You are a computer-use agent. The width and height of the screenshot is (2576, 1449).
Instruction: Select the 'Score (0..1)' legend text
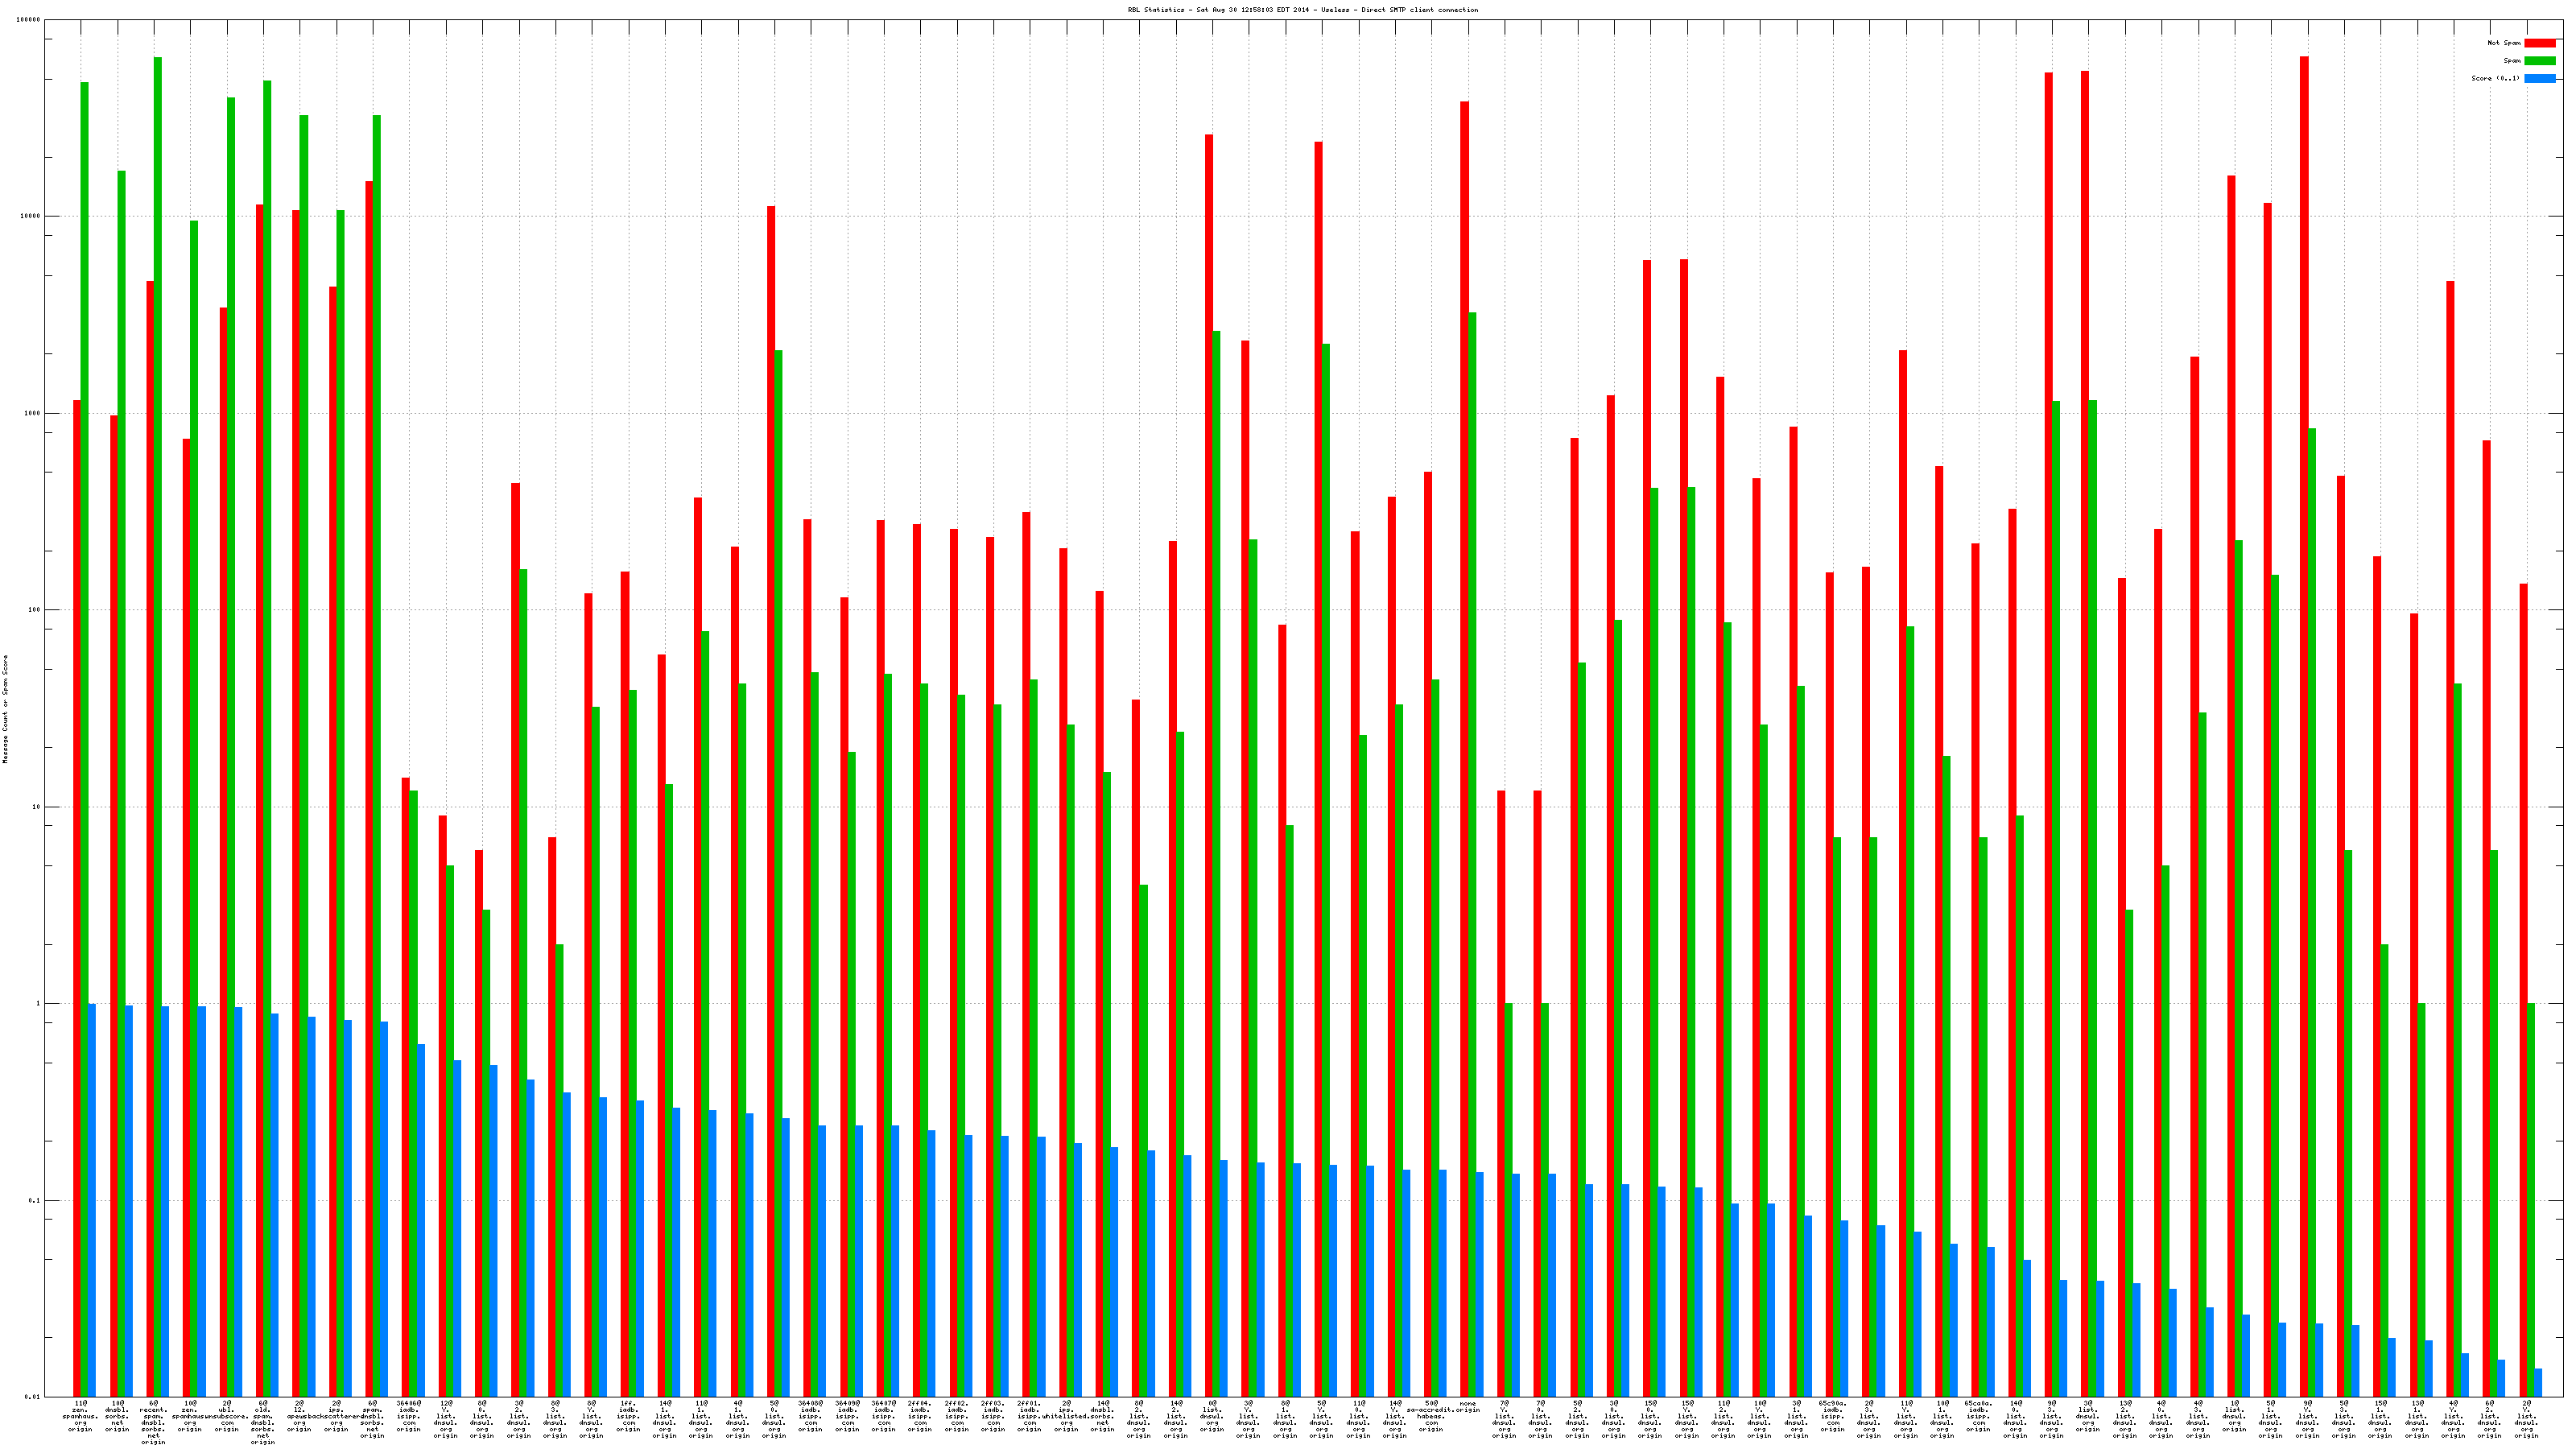pos(2495,78)
